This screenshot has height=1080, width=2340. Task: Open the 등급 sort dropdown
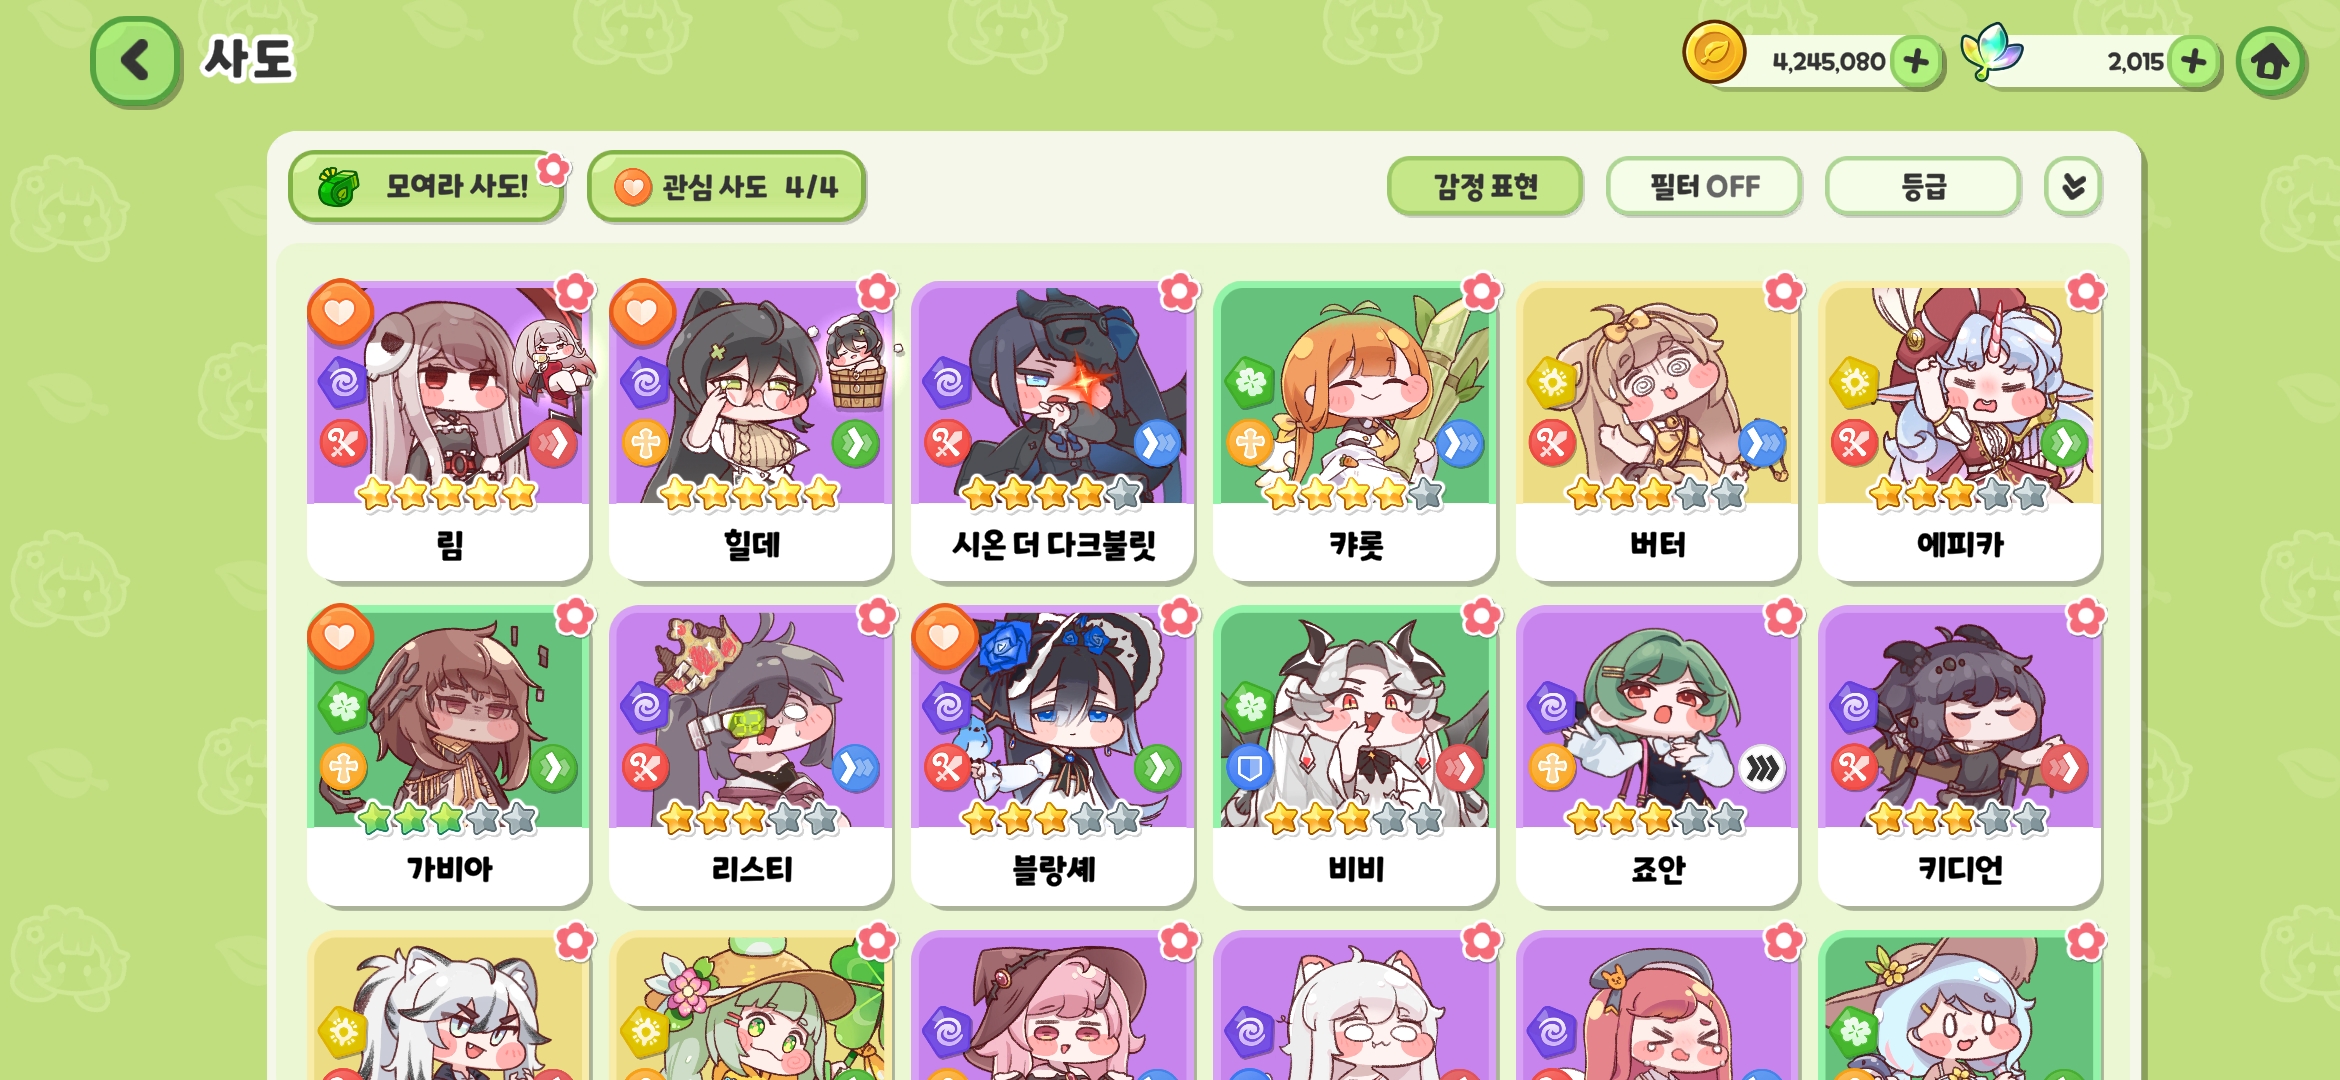(x=1923, y=187)
